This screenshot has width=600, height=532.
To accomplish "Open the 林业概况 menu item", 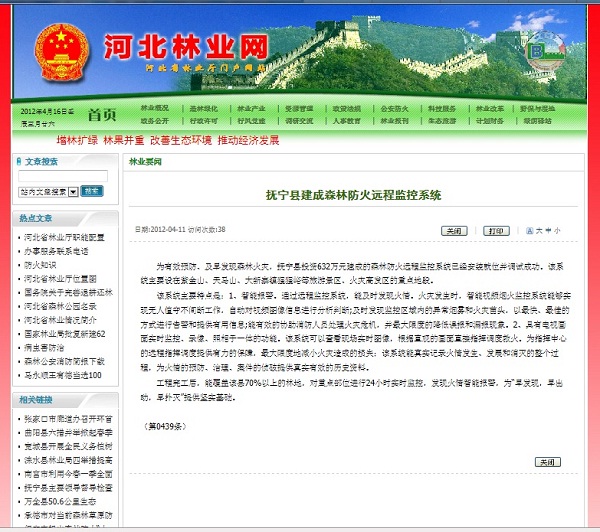I will [x=155, y=108].
